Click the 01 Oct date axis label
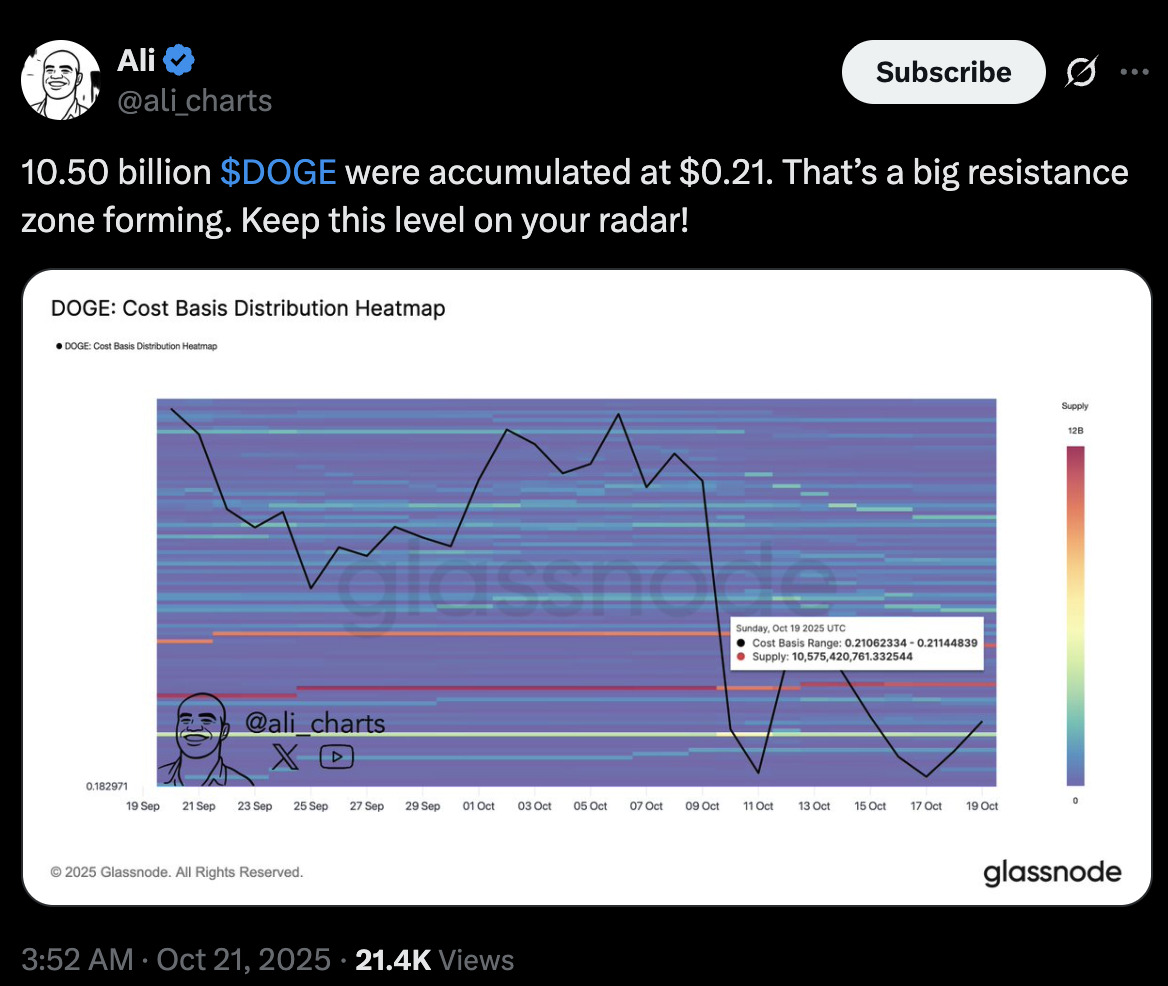 coord(478,806)
